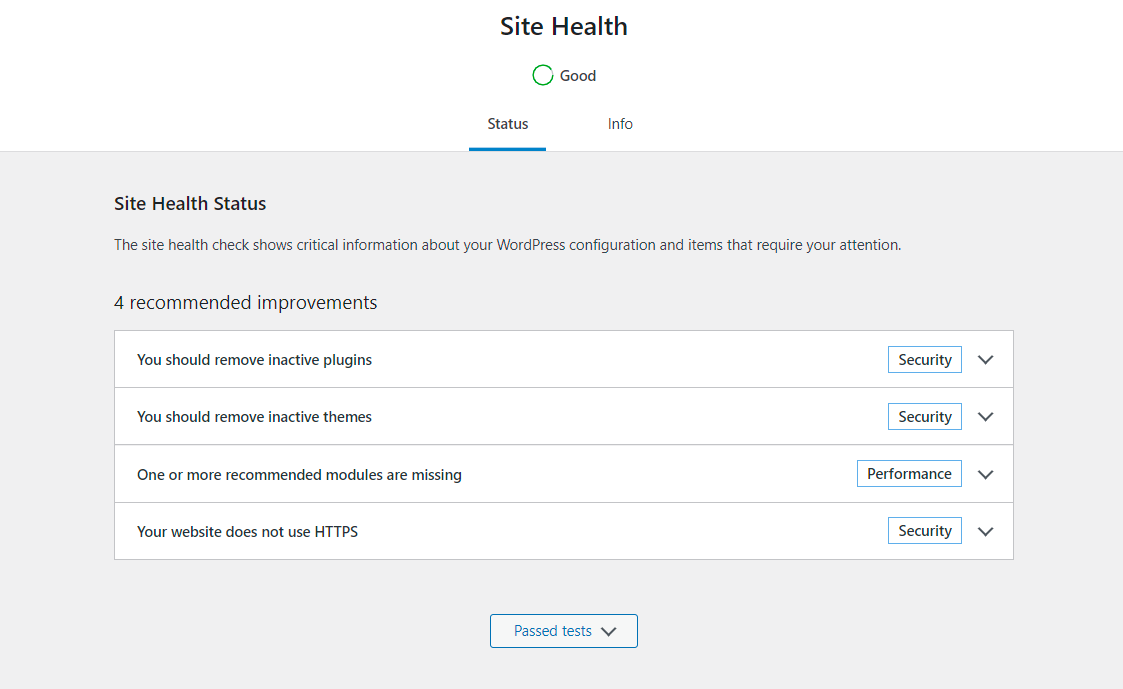
Task: Click the chevron inside Passed tests button
Action: (608, 631)
